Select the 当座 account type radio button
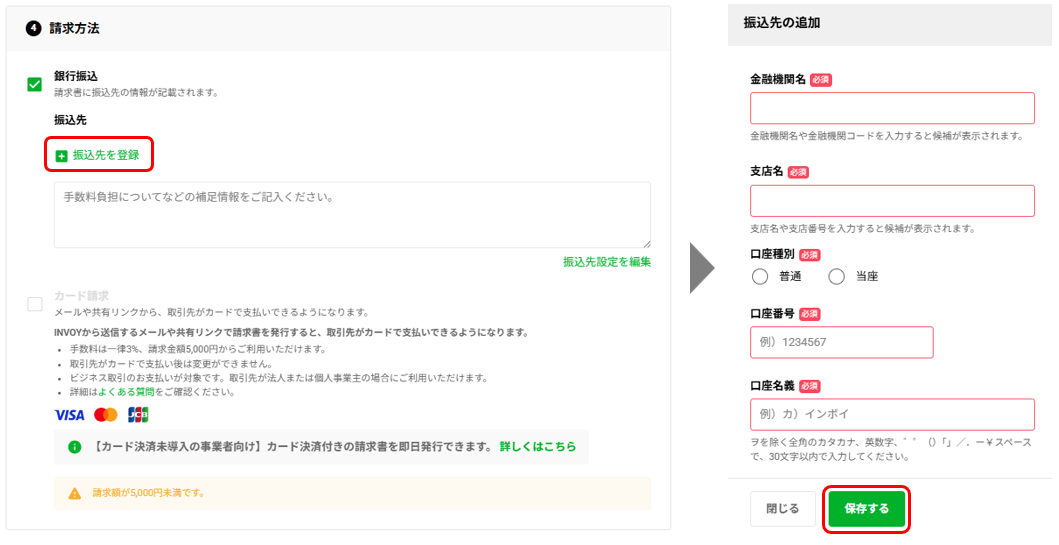 click(x=836, y=276)
